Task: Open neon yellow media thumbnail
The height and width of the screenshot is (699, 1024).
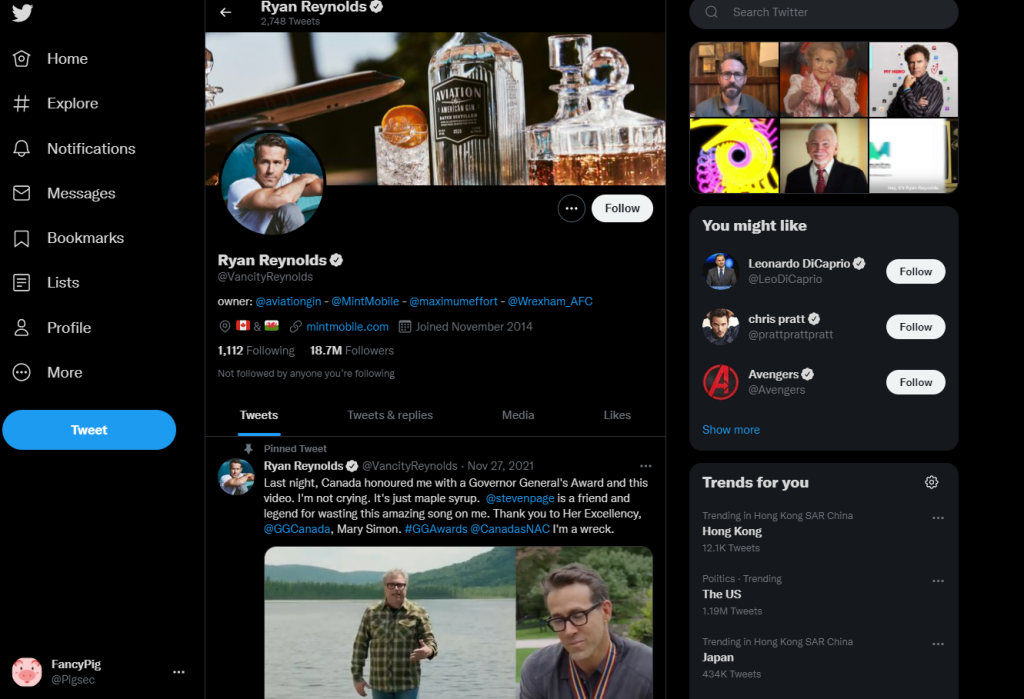Action: [734, 155]
